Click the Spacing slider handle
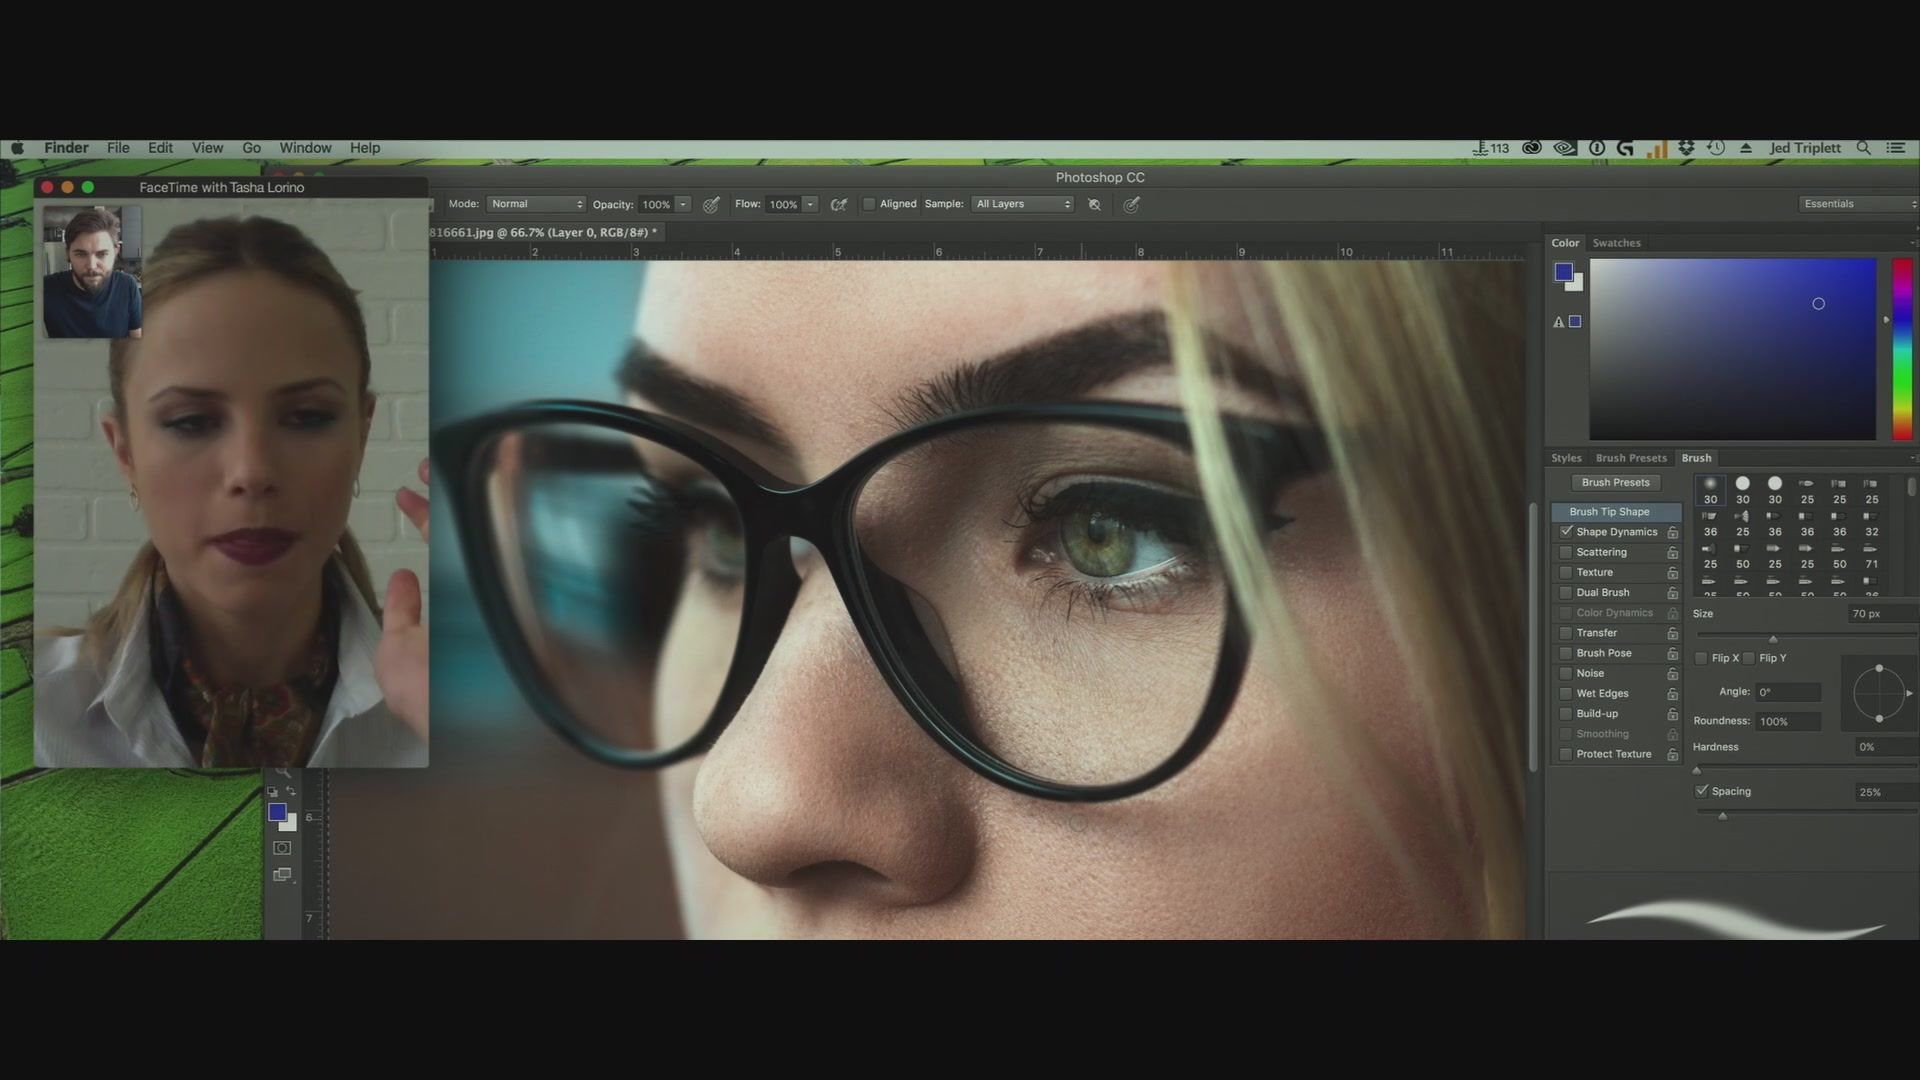The height and width of the screenshot is (1080, 1920). point(1722,816)
